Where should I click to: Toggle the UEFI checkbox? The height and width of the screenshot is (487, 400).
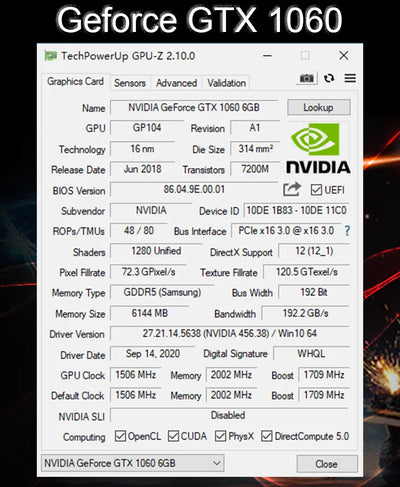click(x=316, y=190)
